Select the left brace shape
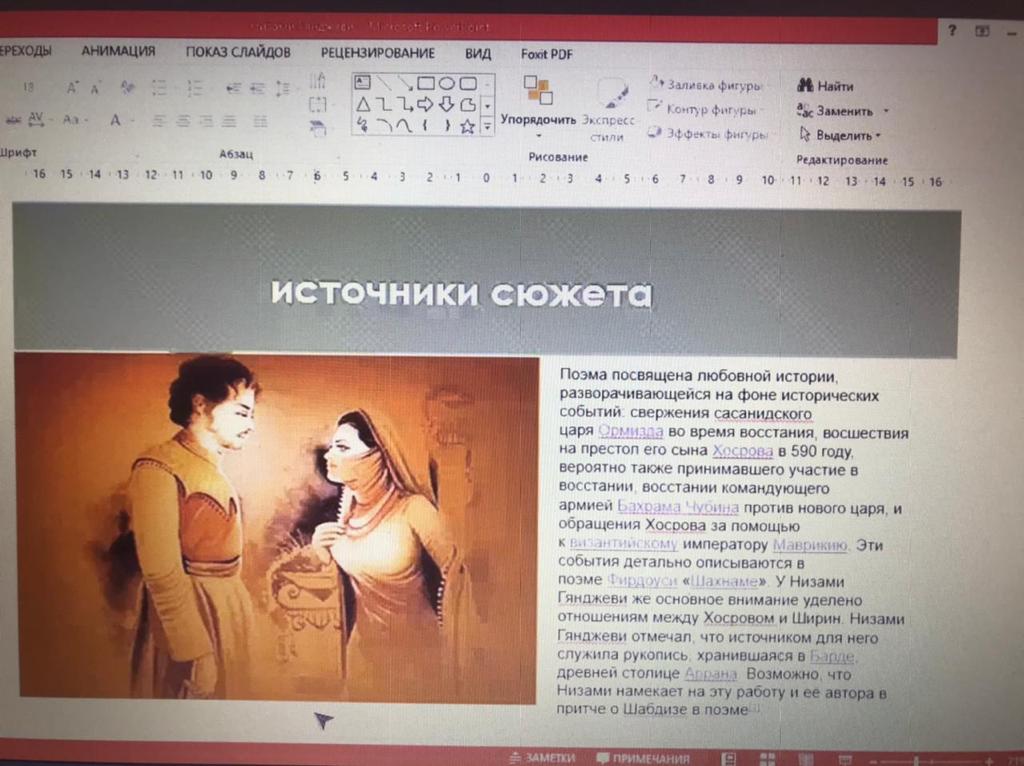 point(426,125)
